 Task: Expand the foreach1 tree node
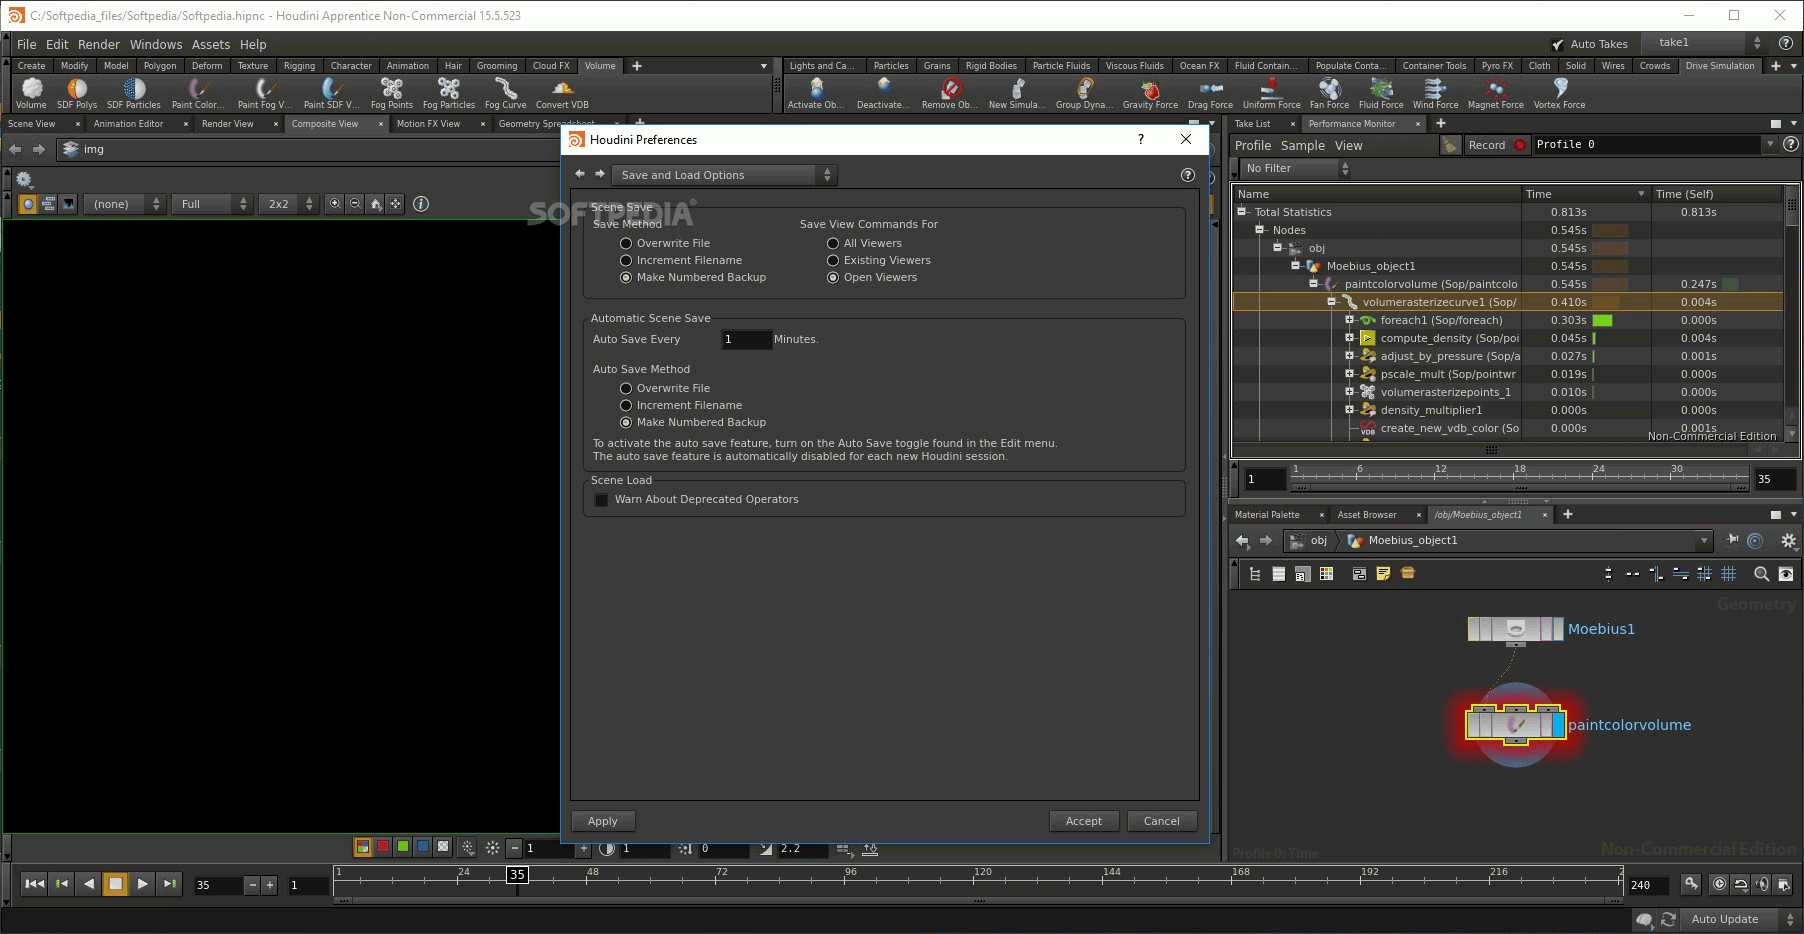1349,320
